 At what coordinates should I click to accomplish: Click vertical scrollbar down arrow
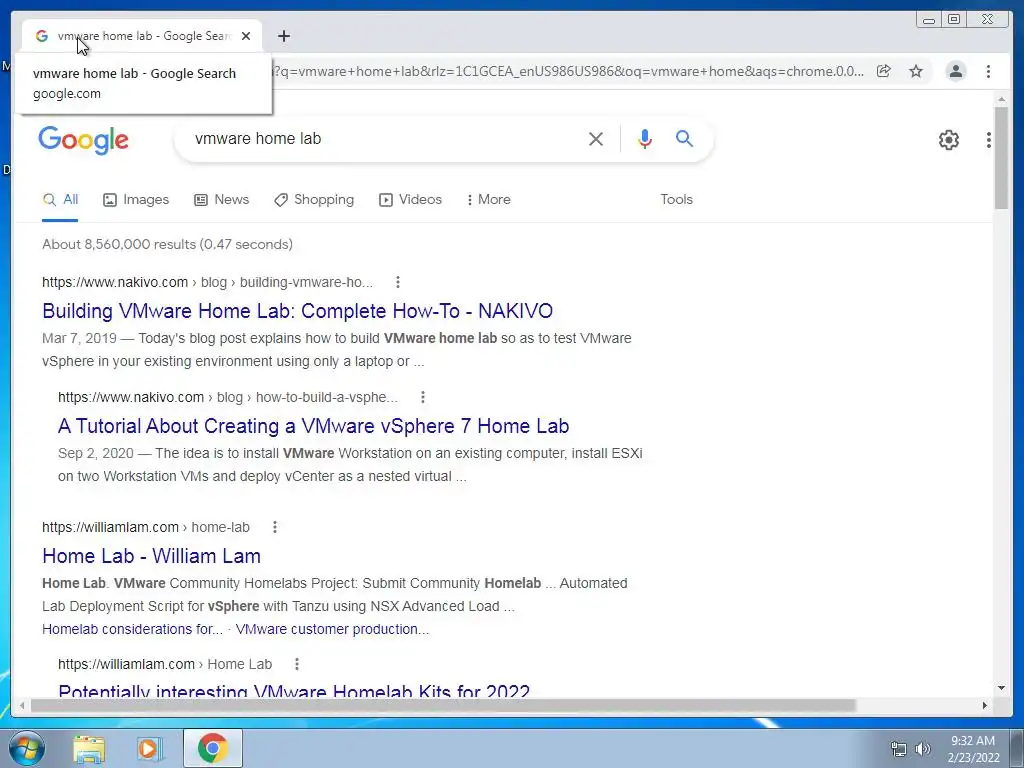1002,688
